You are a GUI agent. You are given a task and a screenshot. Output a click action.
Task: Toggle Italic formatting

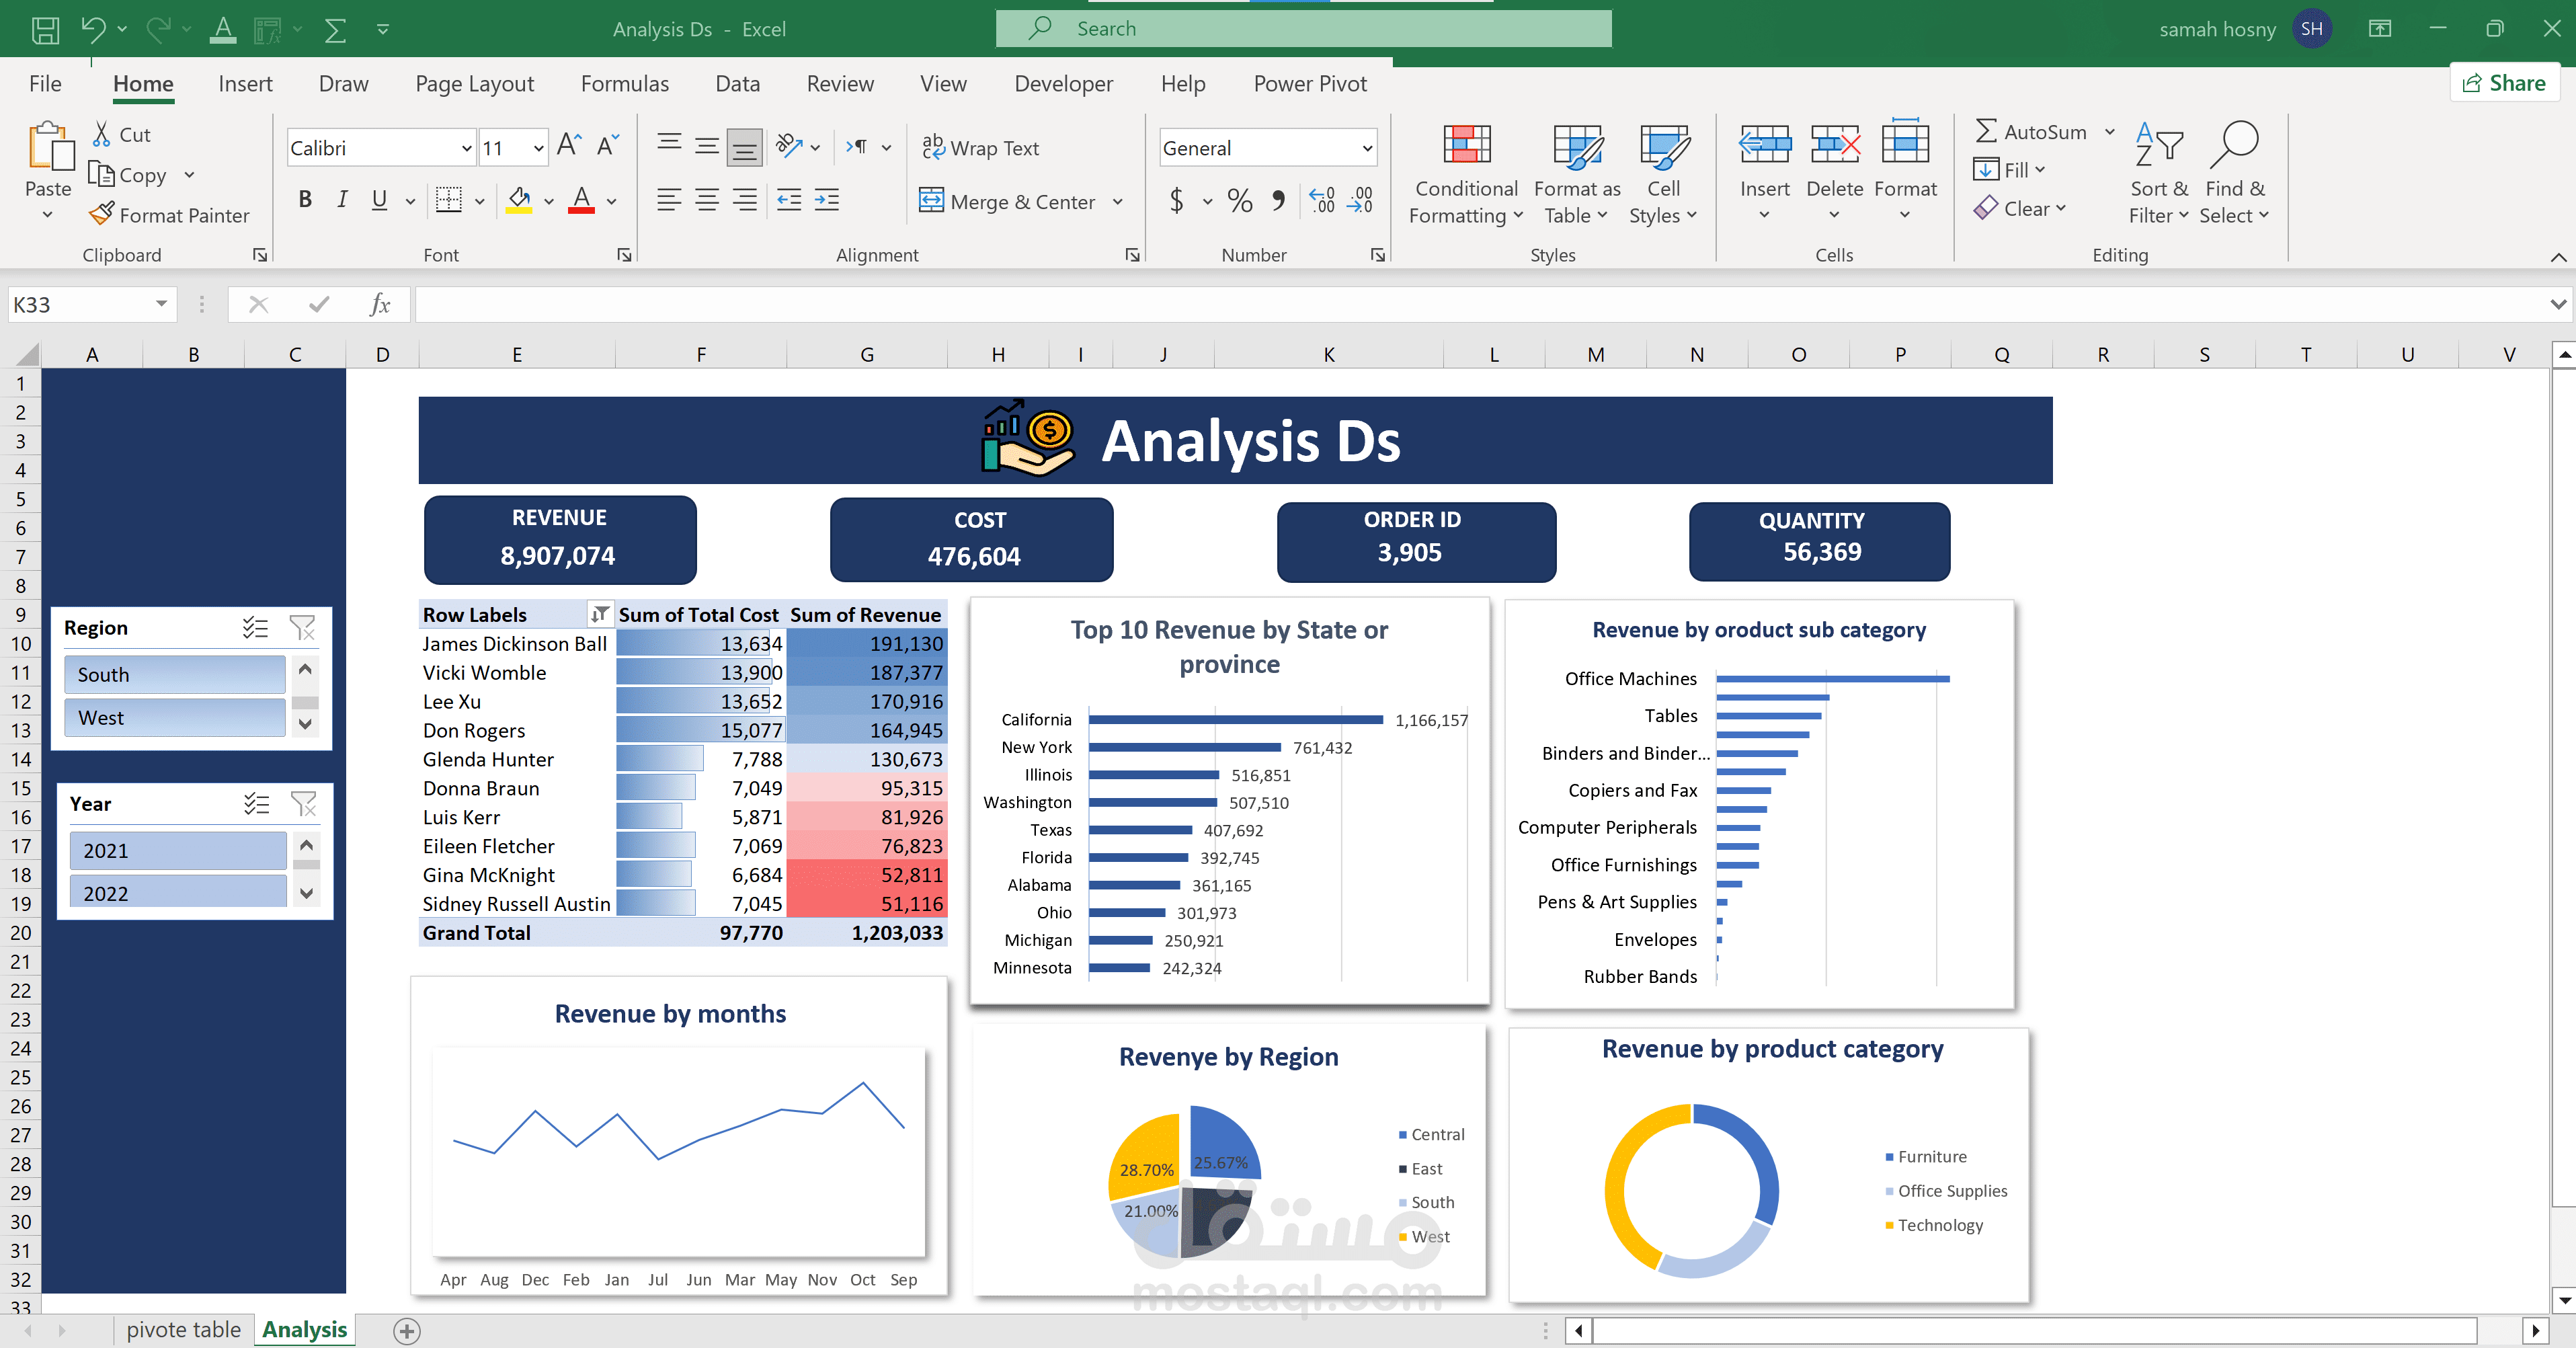pos(342,200)
